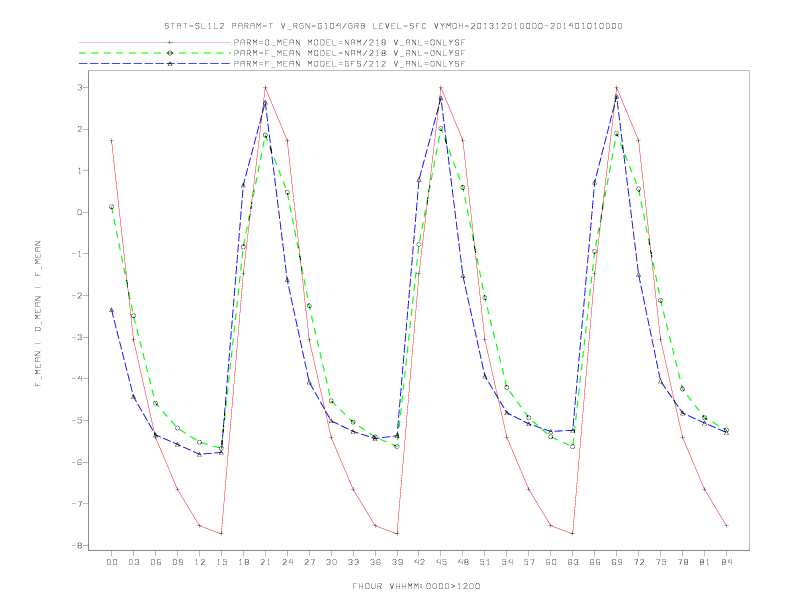The height and width of the screenshot is (612, 792).
Task: Click x-axis forecast hour label 45
Action: coord(441,562)
